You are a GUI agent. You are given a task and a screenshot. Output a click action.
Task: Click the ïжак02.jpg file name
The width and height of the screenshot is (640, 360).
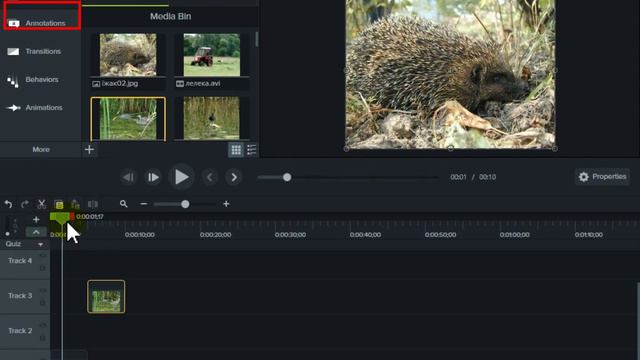[120, 83]
